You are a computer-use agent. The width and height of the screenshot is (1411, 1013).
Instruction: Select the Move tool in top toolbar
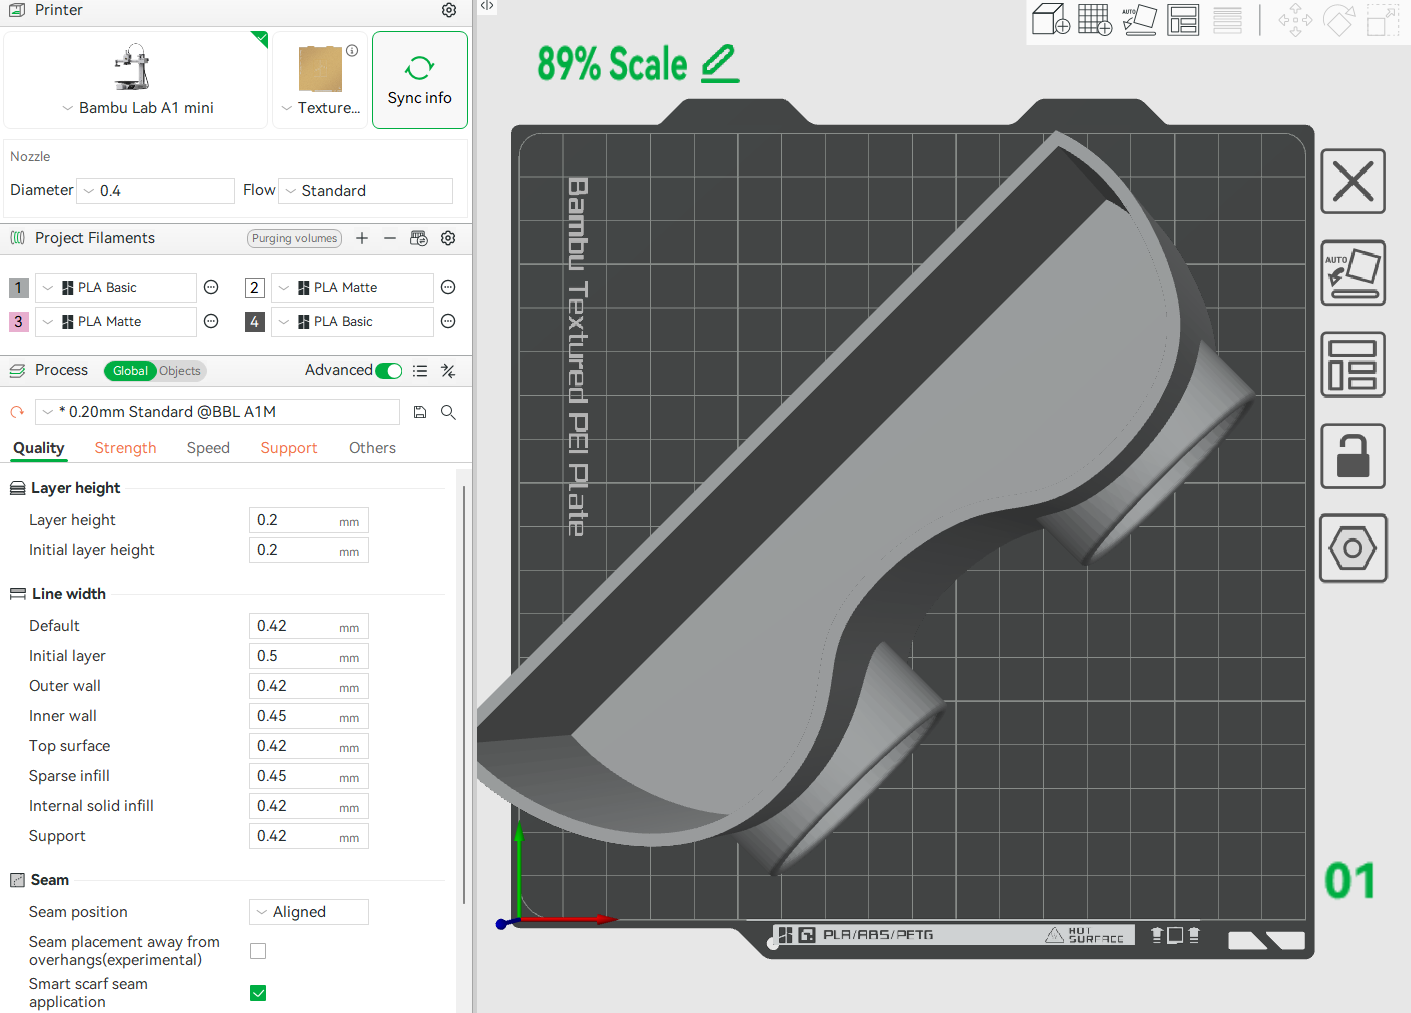tap(1295, 20)
